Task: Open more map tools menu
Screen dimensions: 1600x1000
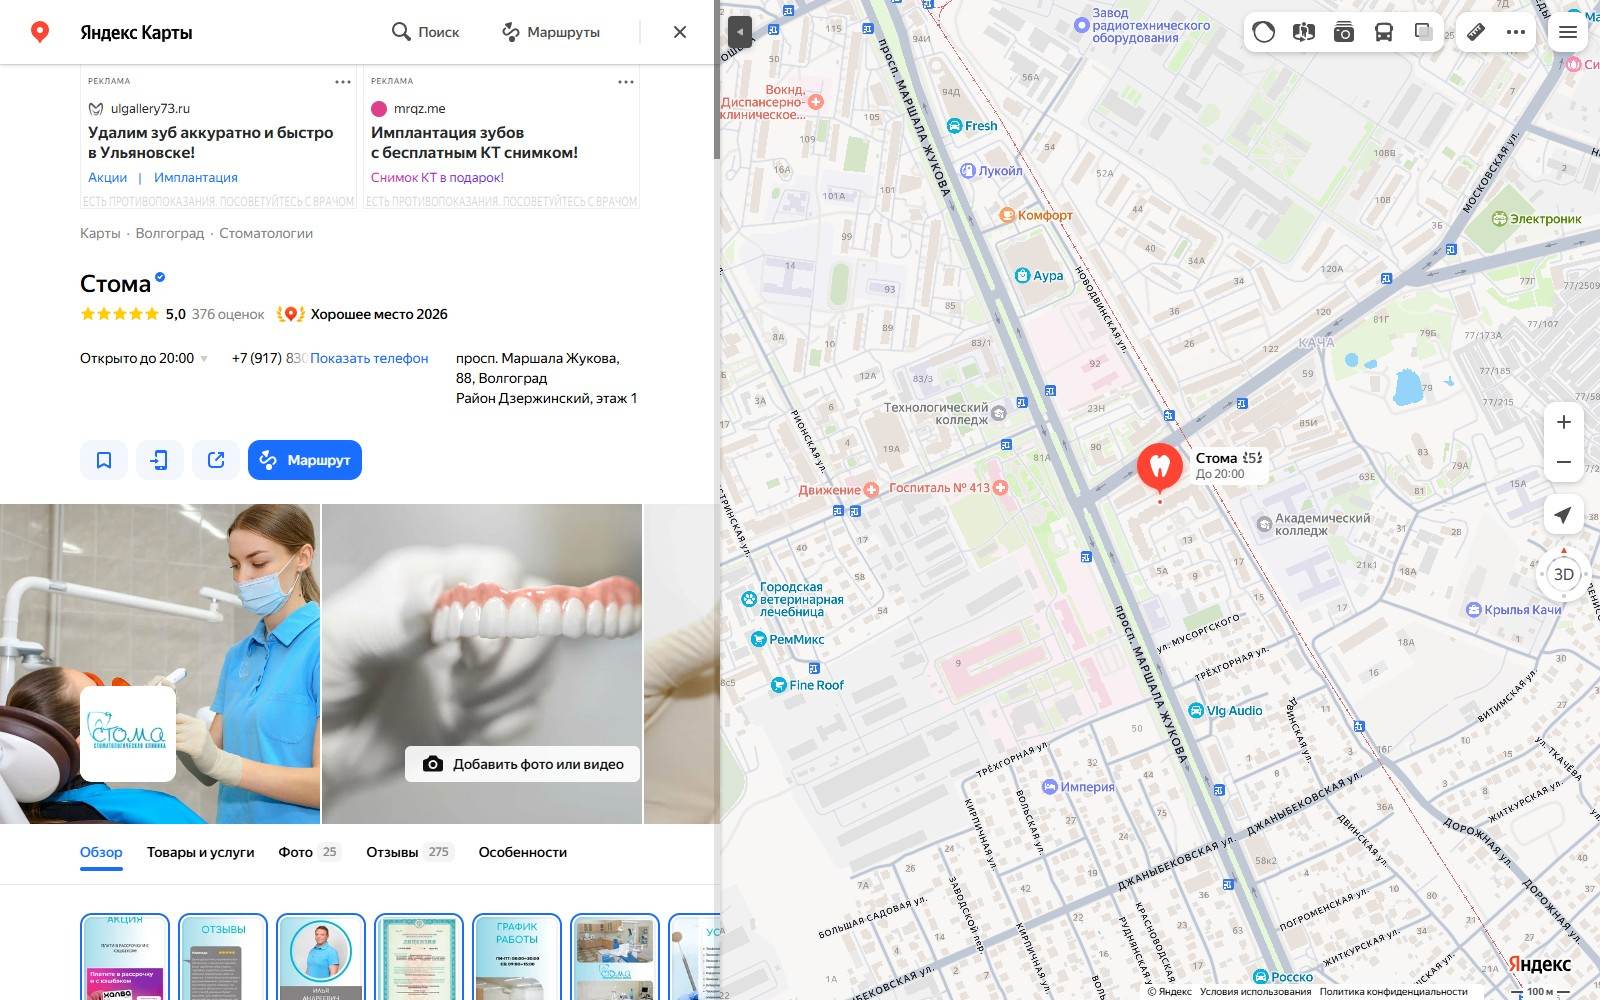Action: (x=1516, y=32)
